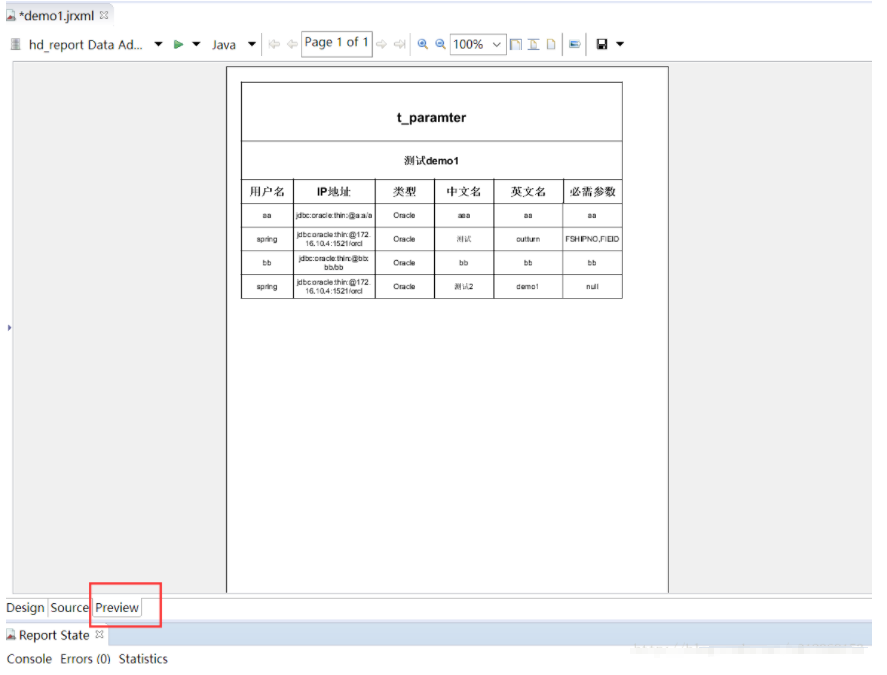Click the fit width icon

tap(533, 44)
